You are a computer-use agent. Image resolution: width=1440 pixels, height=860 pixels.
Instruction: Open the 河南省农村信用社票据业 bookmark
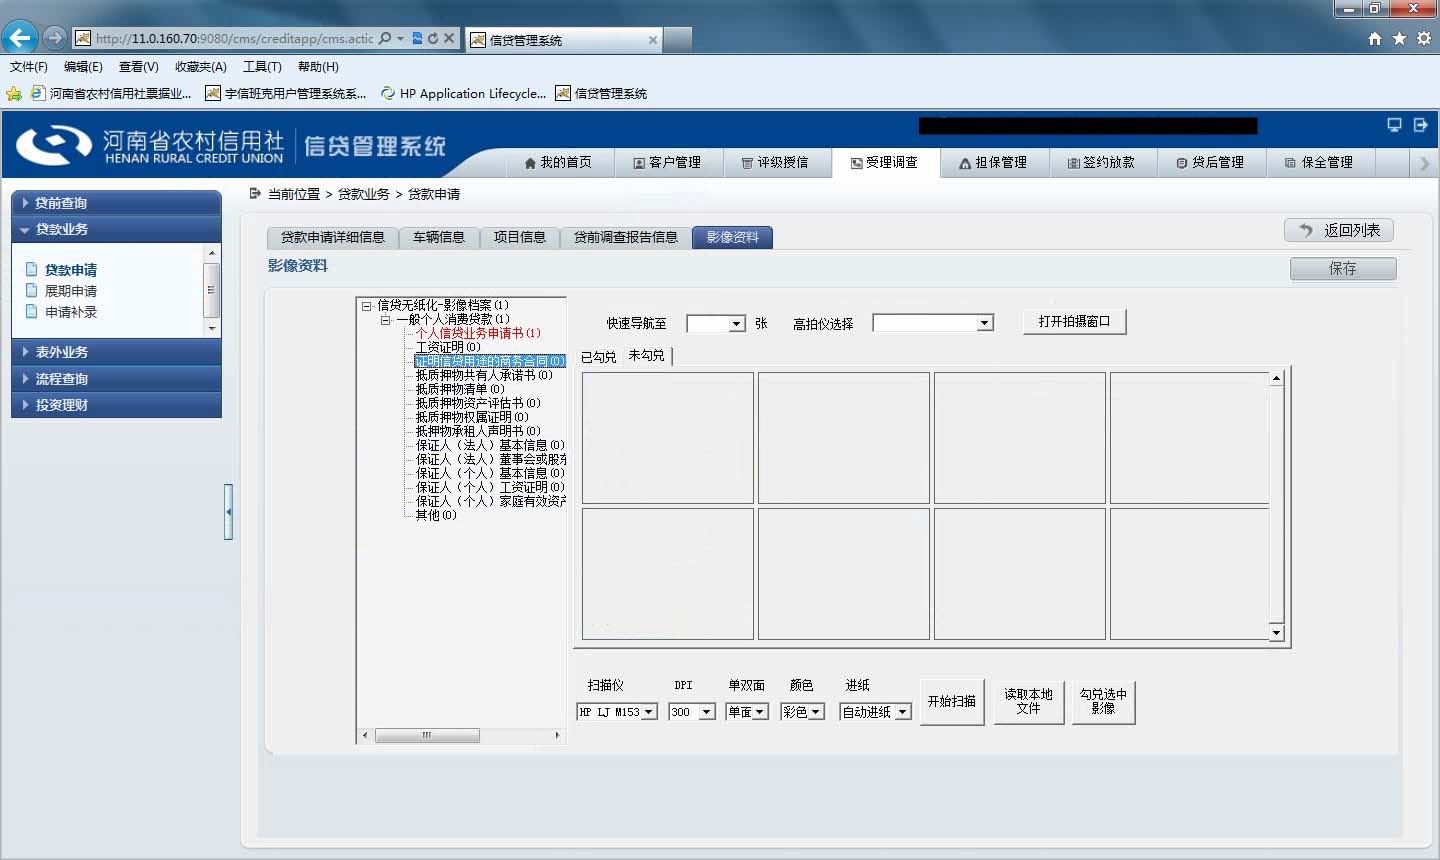[x=111, y=93]
